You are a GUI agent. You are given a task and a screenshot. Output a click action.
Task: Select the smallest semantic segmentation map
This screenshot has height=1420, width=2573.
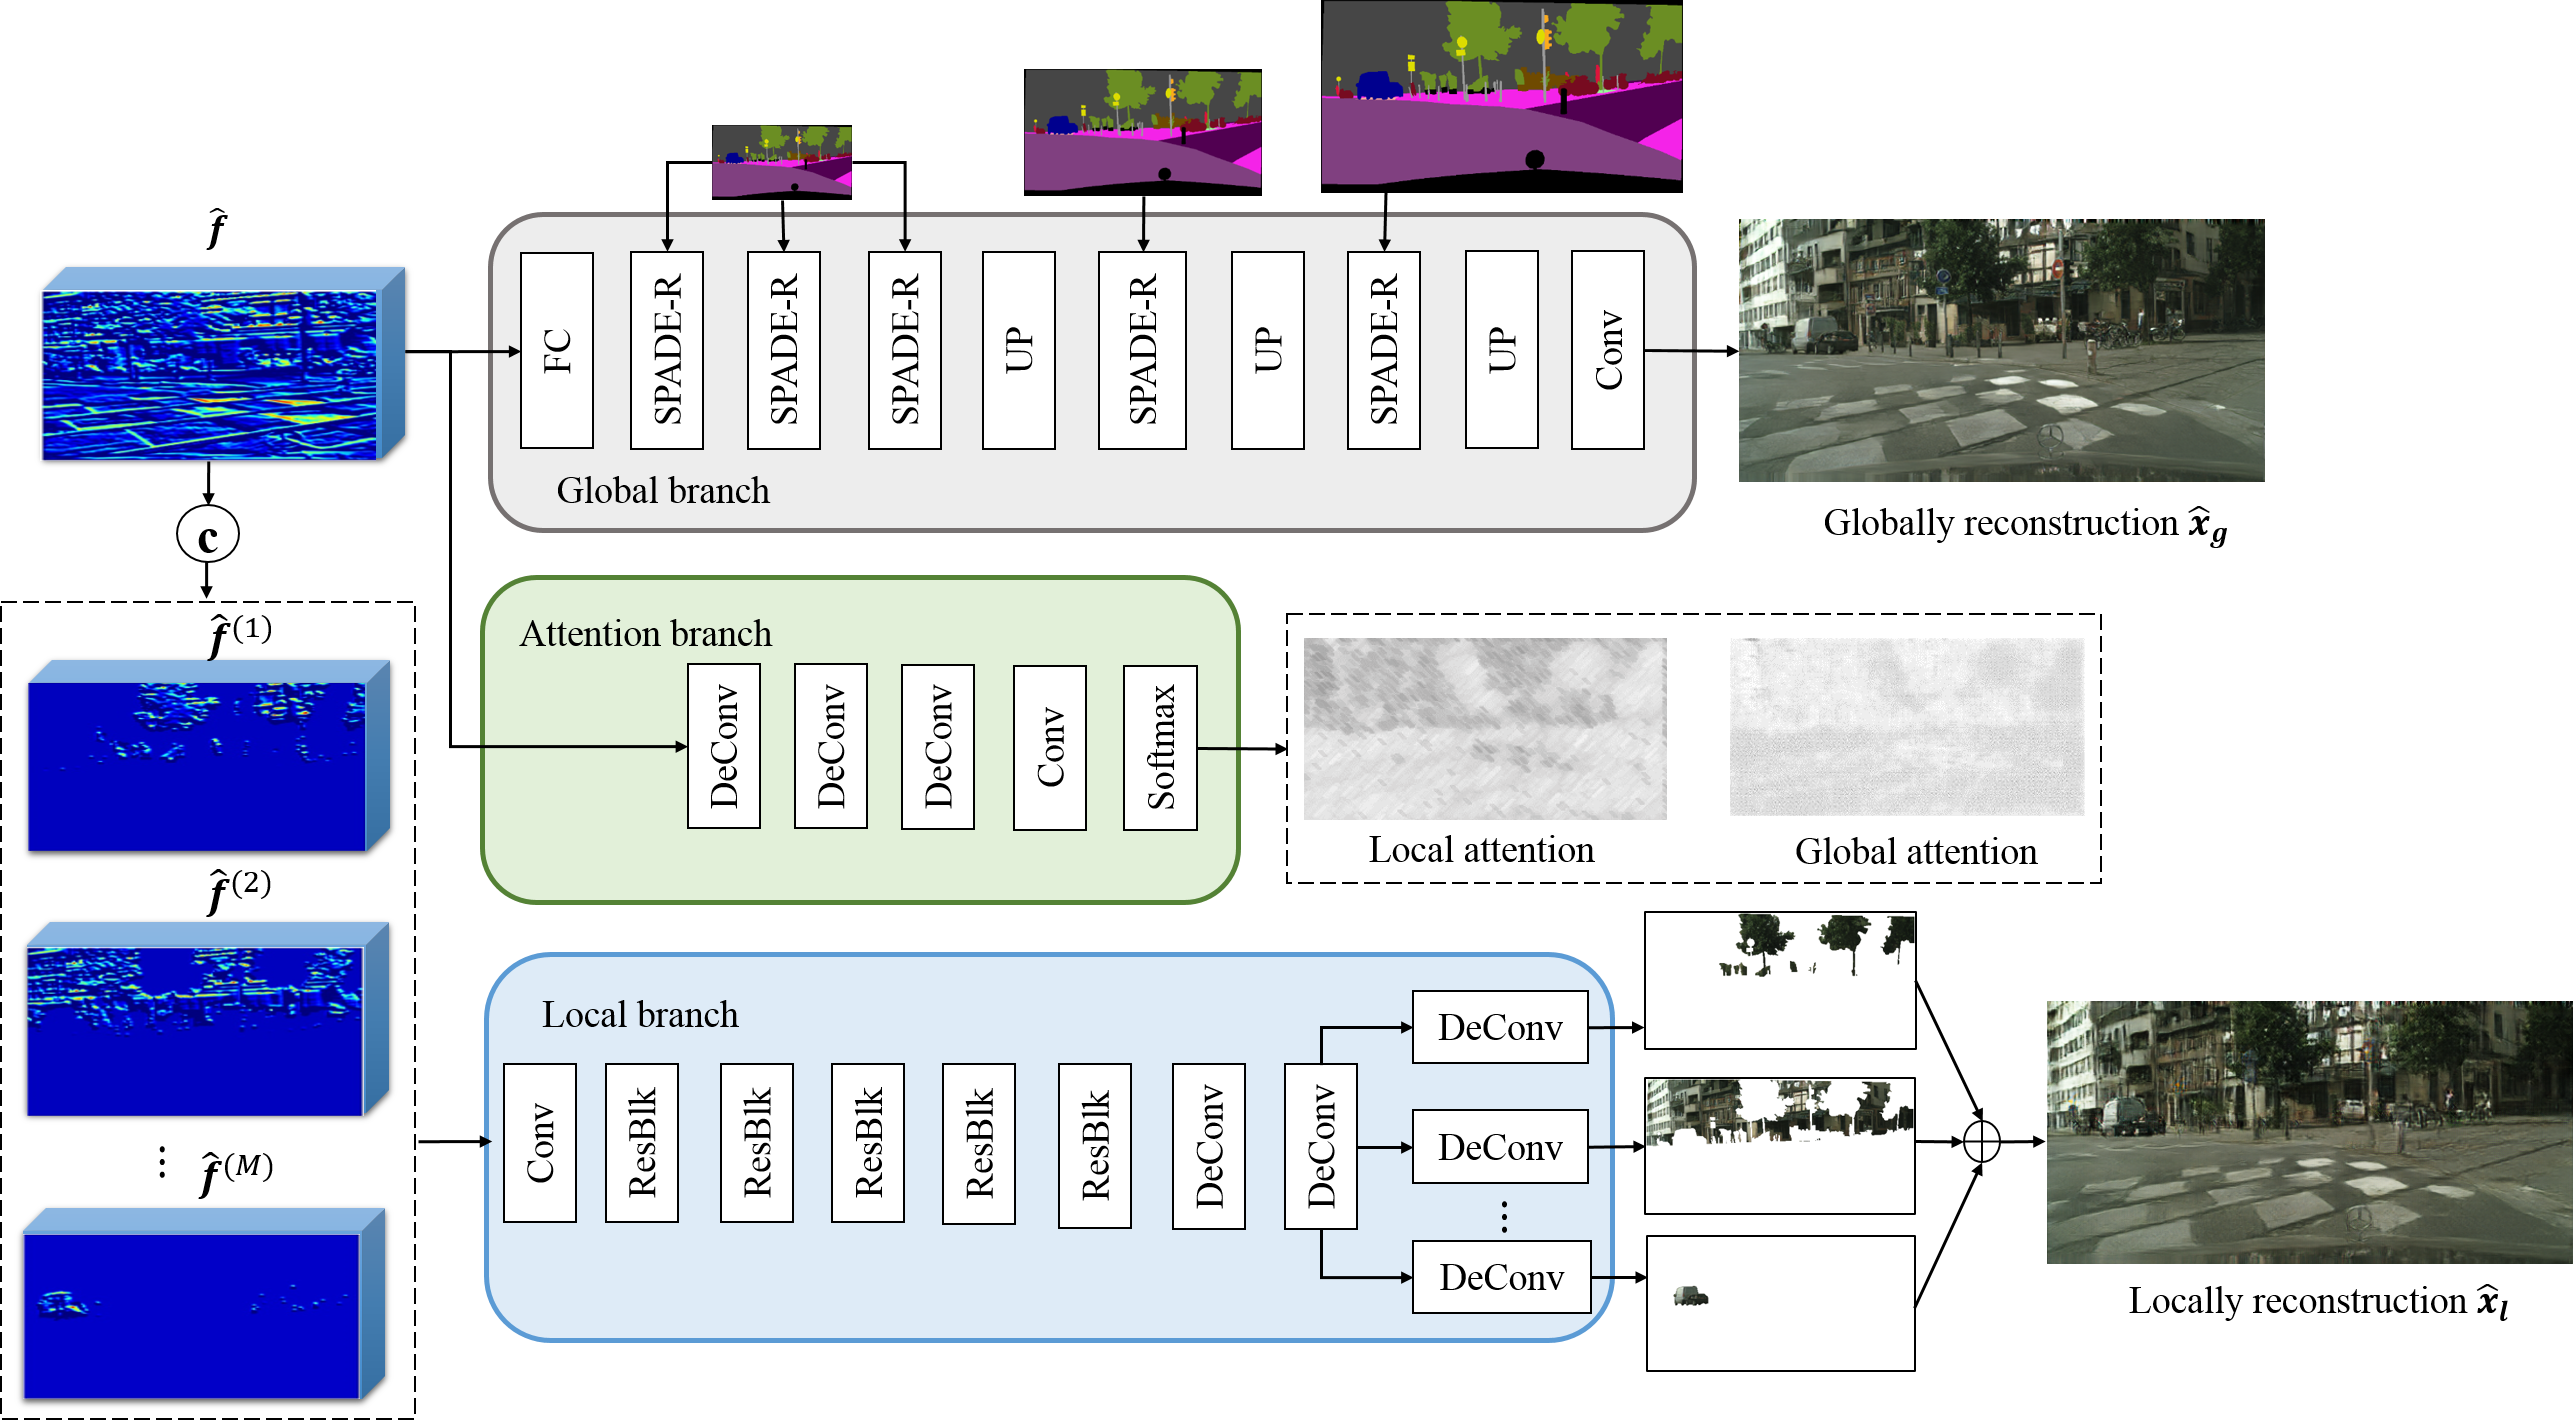click(x=781, y=160)
